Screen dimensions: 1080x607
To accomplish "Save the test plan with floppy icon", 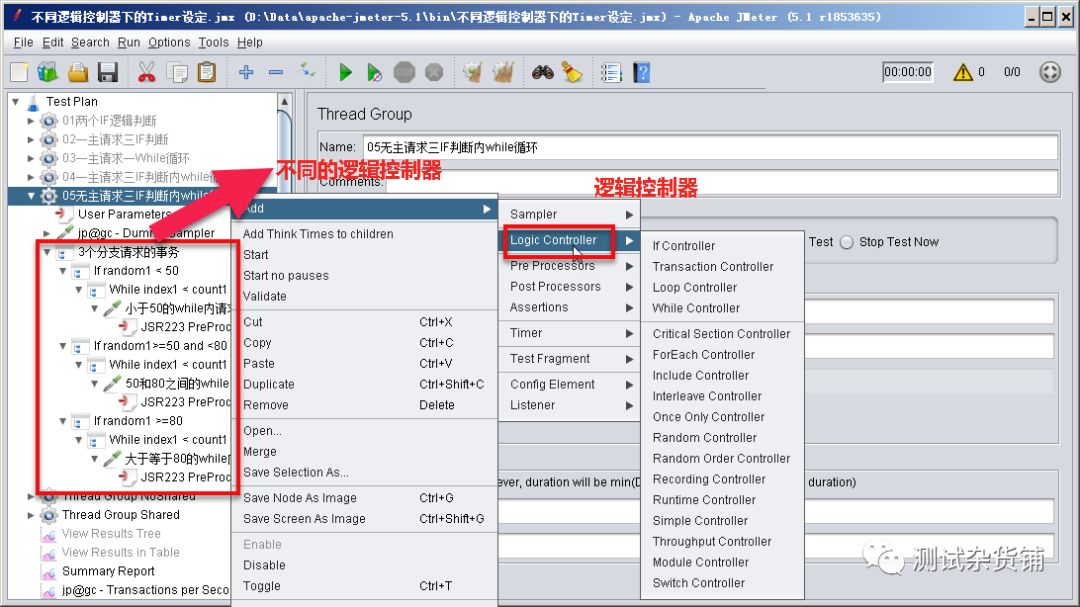I will (x=108, y=72).
